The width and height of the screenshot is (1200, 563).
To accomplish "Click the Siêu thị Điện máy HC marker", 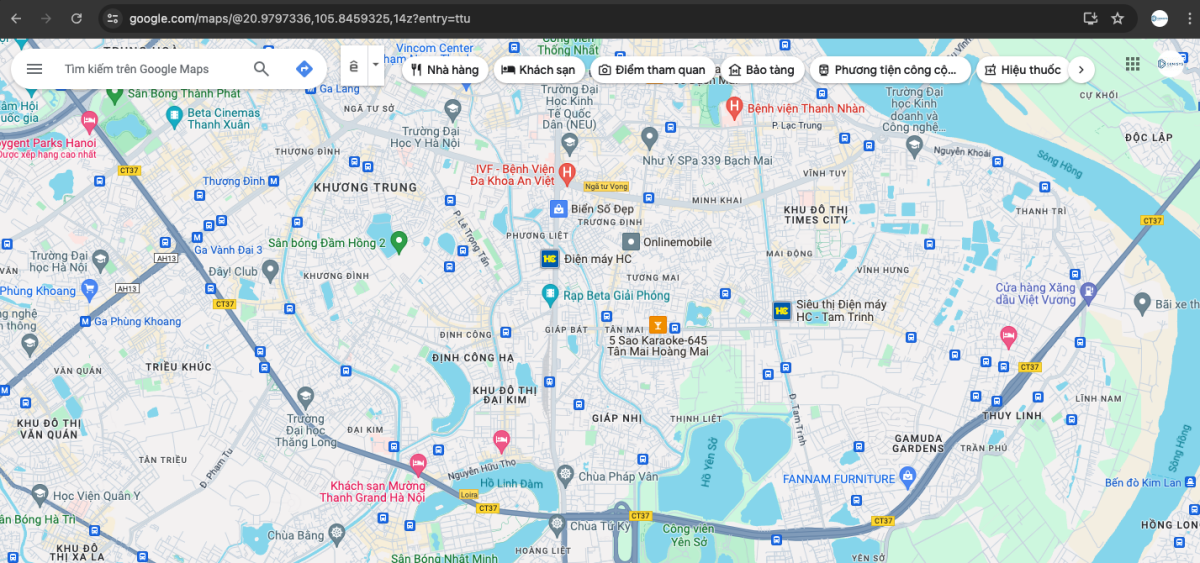I will (782, 310).
